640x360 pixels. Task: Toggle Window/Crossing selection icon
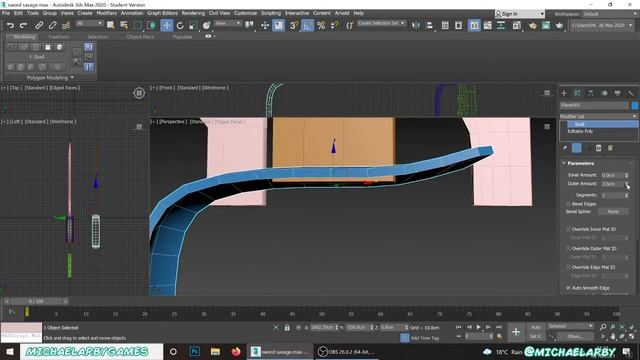point(151,25)
